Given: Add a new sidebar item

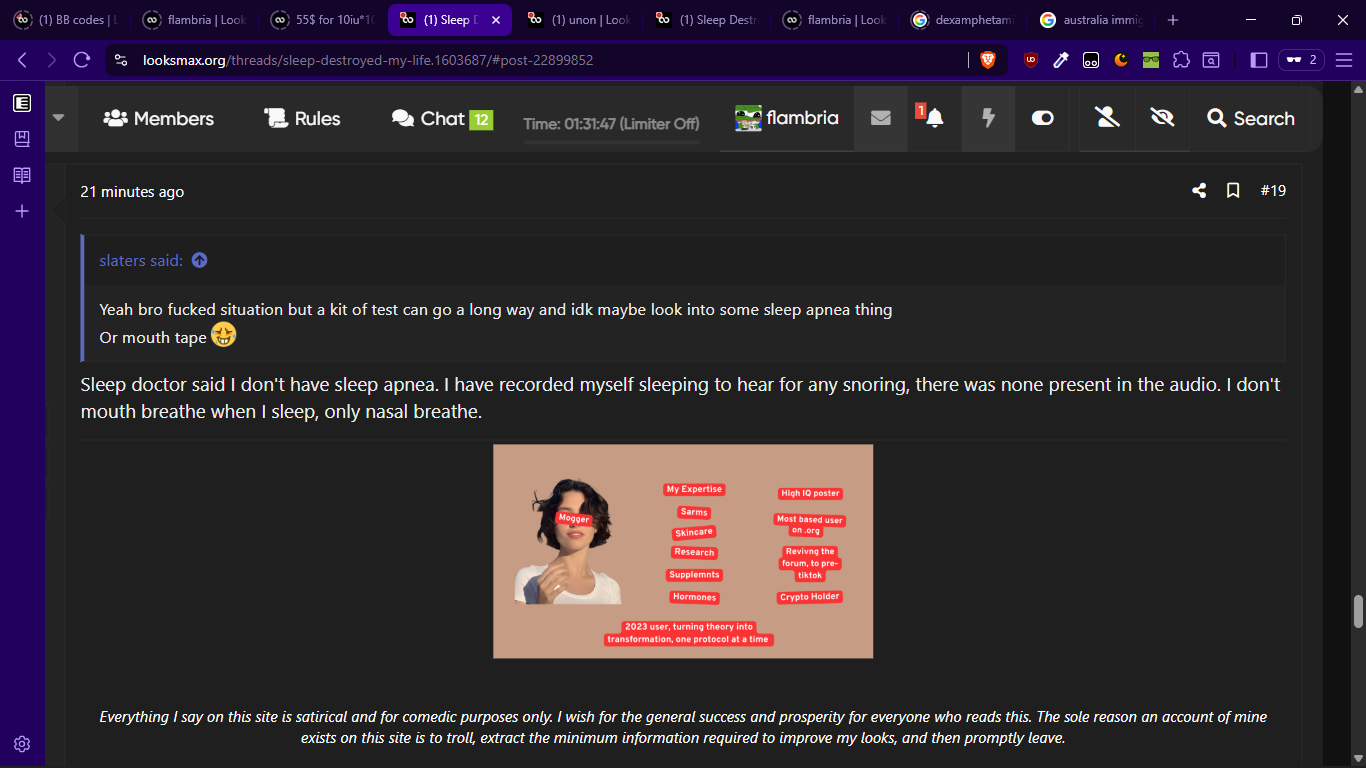Looking at the screenshot, I should (22, 211).
